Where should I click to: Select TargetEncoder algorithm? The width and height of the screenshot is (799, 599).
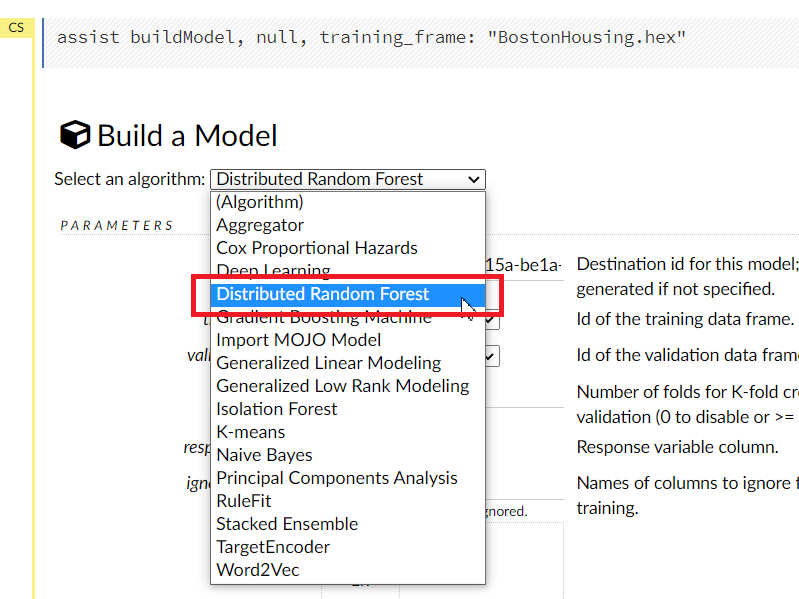[272, 547]
